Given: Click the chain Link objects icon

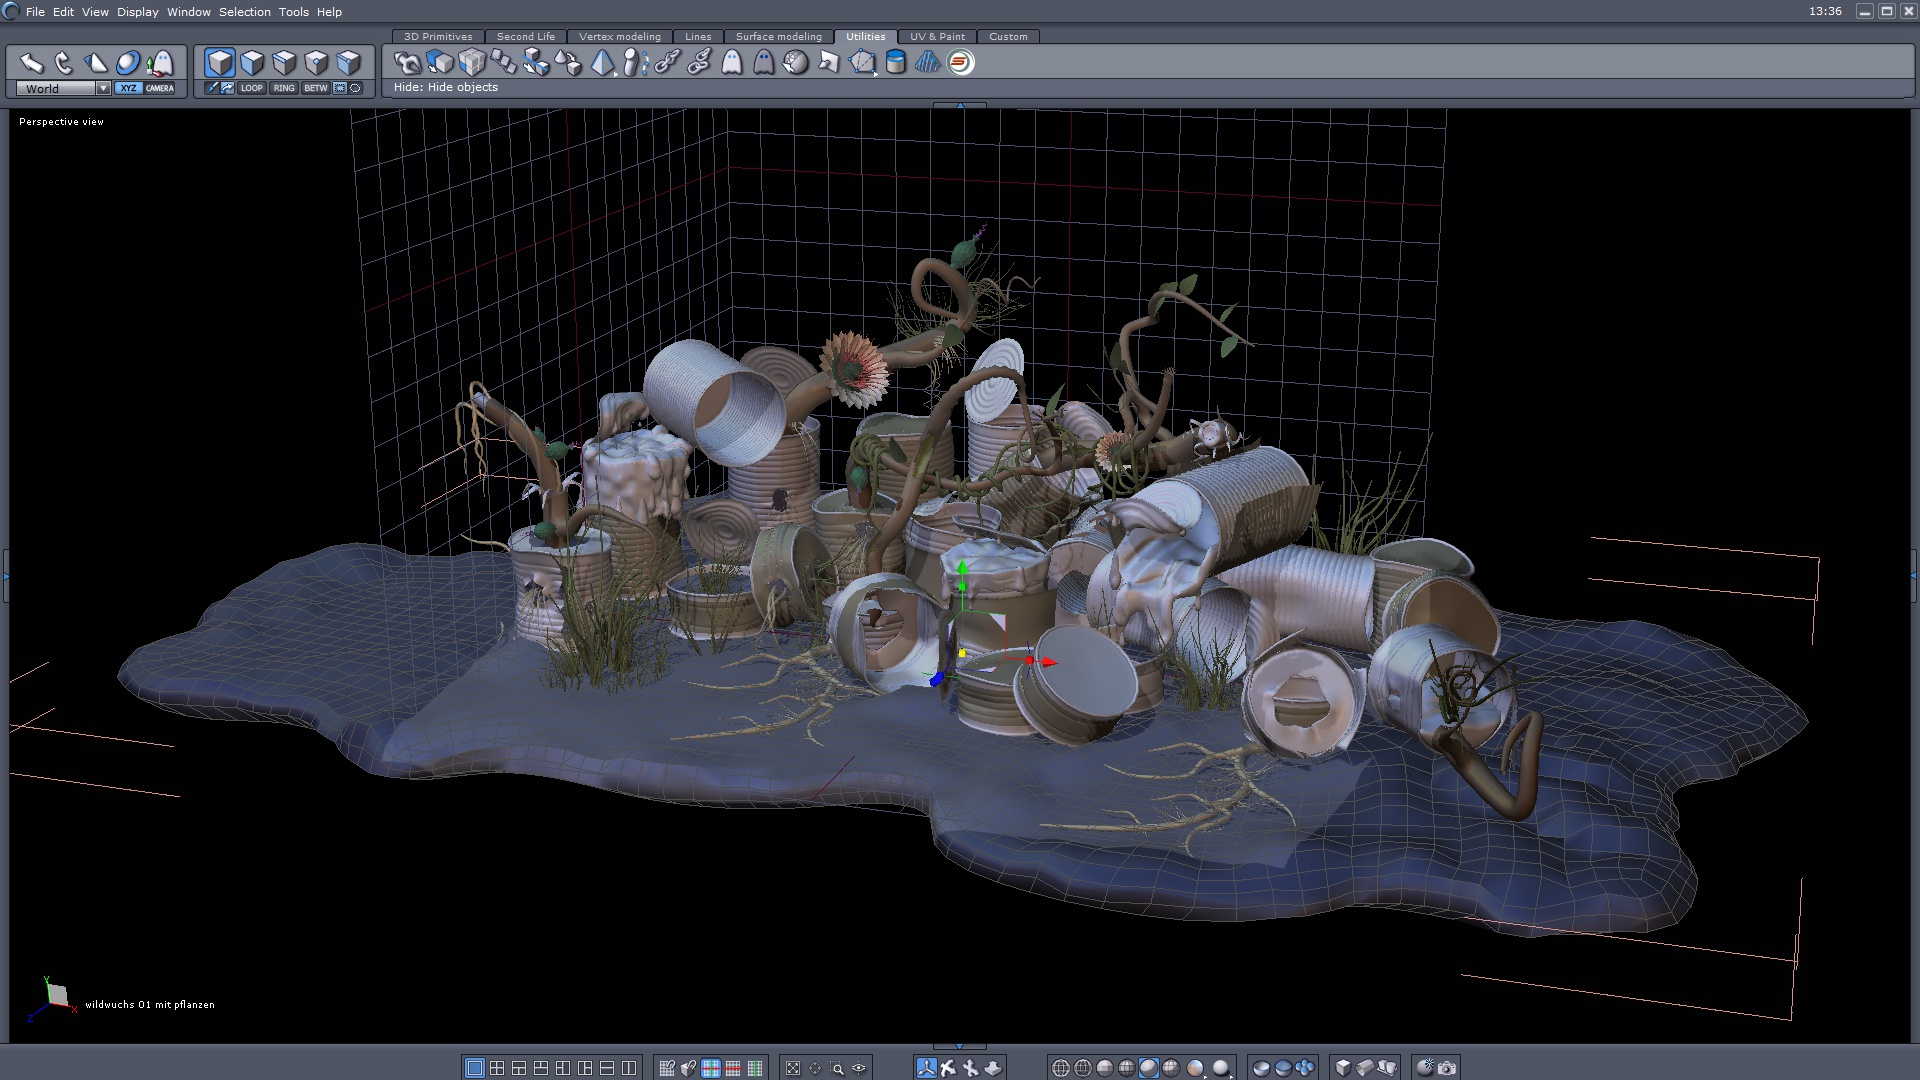Looking at the screenshot, I should [667, 63].
